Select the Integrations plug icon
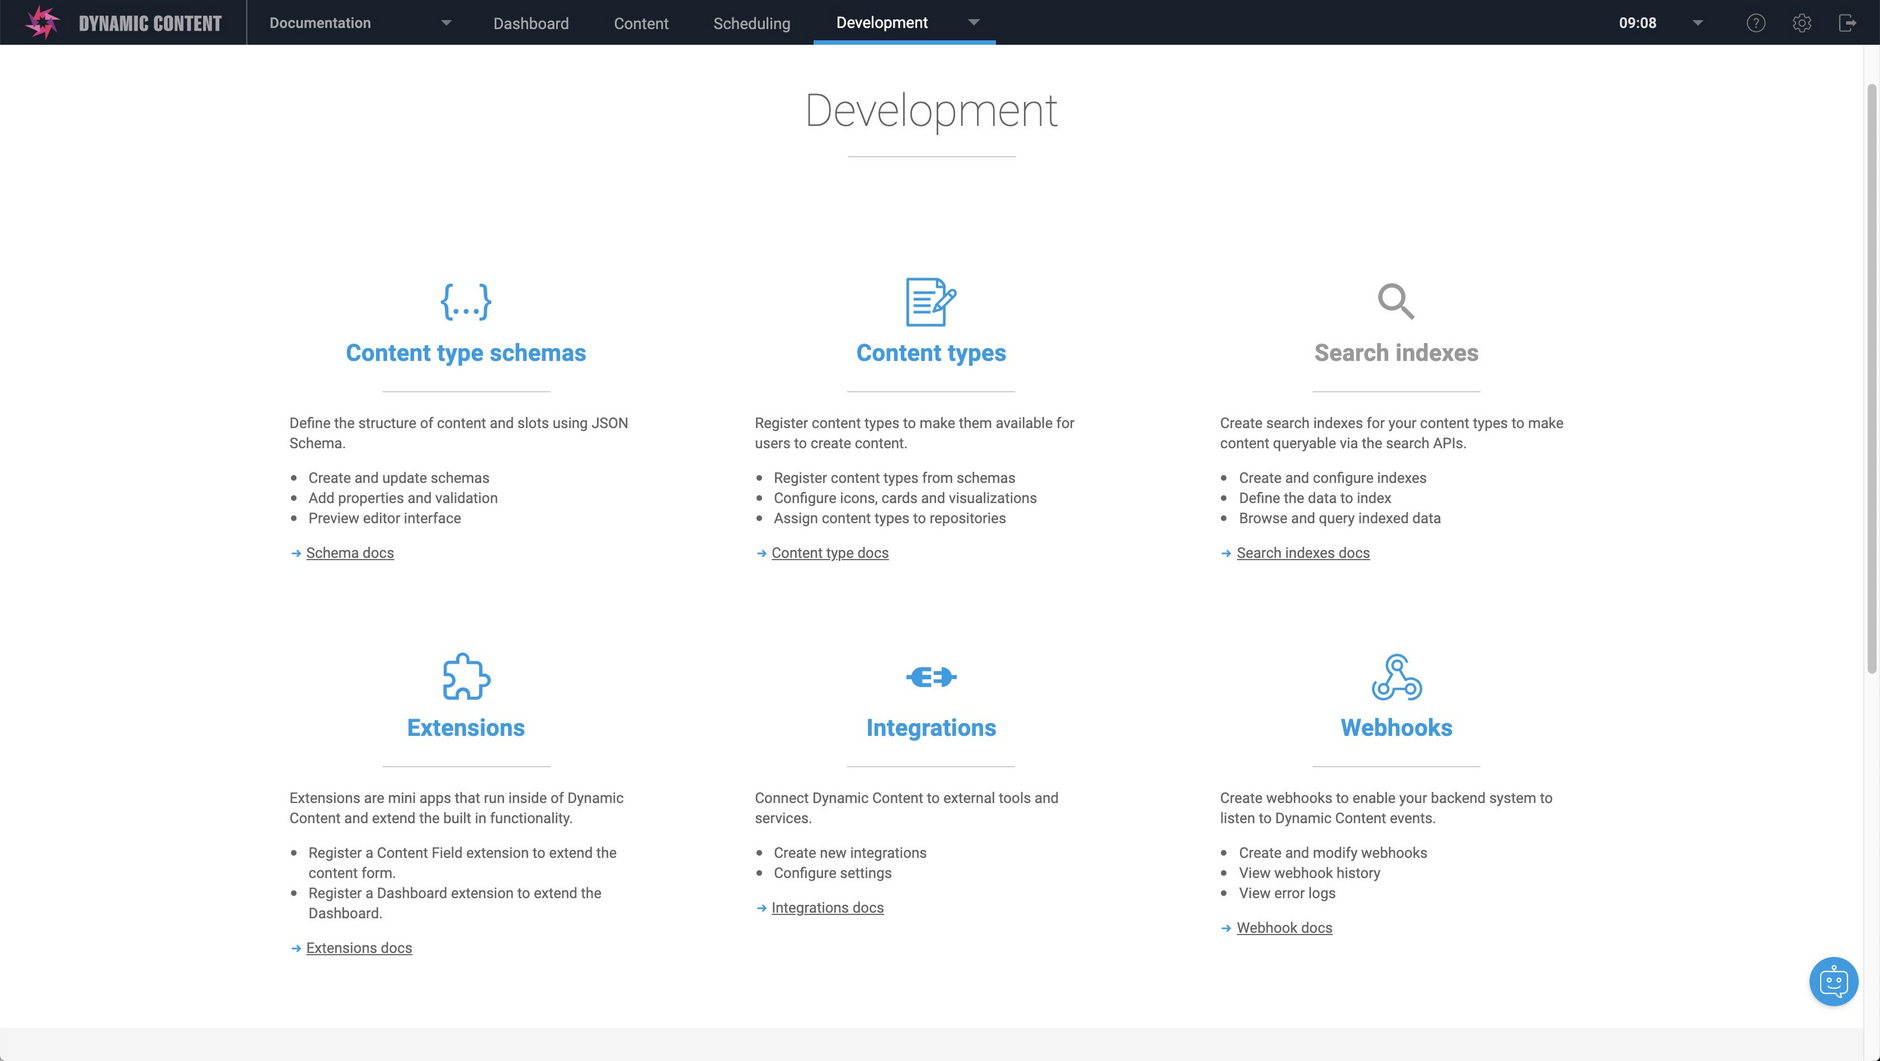This screenshot has width=1880, height=1061. pos(929,676)
